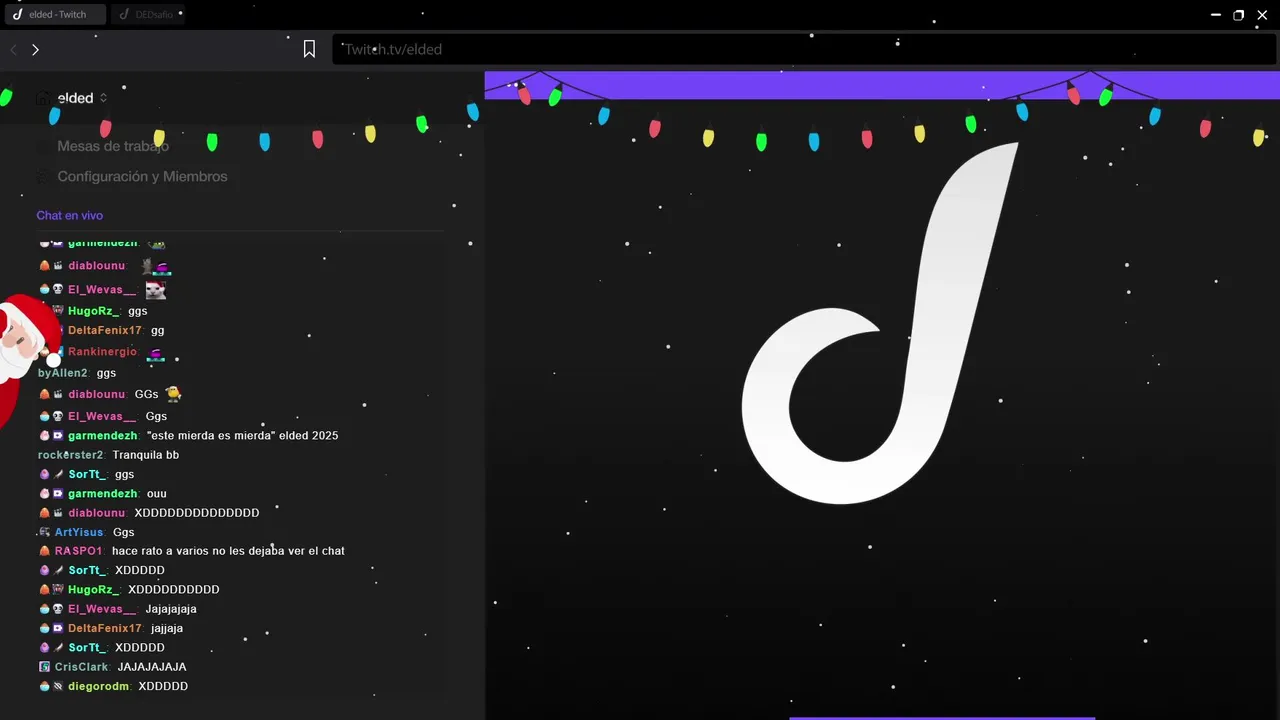The width and height of the screenshot is (1280, 720).
Task: Click username rockerster2
Action: 70,455
